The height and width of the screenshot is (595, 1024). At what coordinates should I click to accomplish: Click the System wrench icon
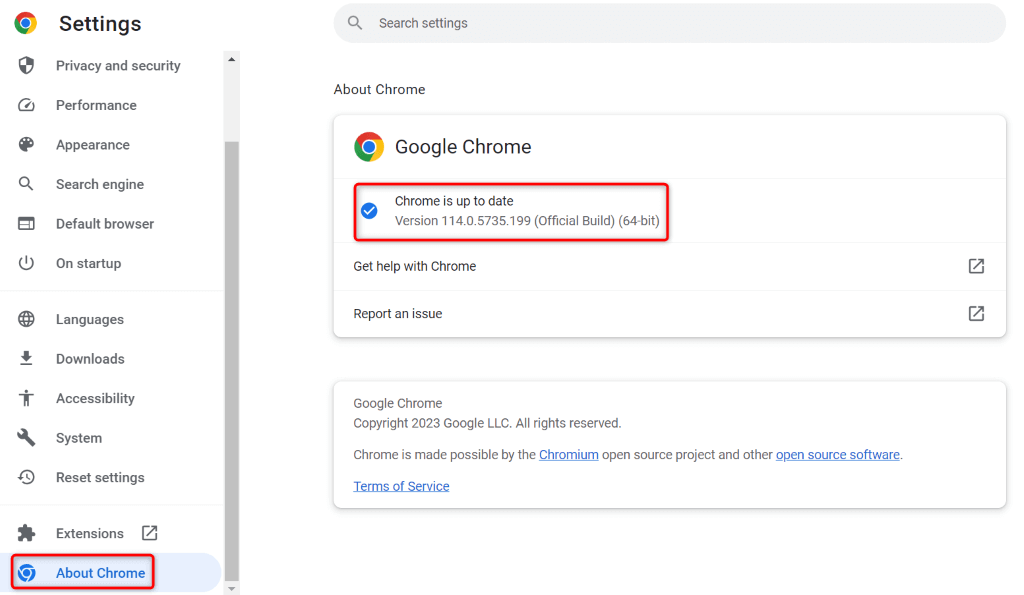(25, 437)
